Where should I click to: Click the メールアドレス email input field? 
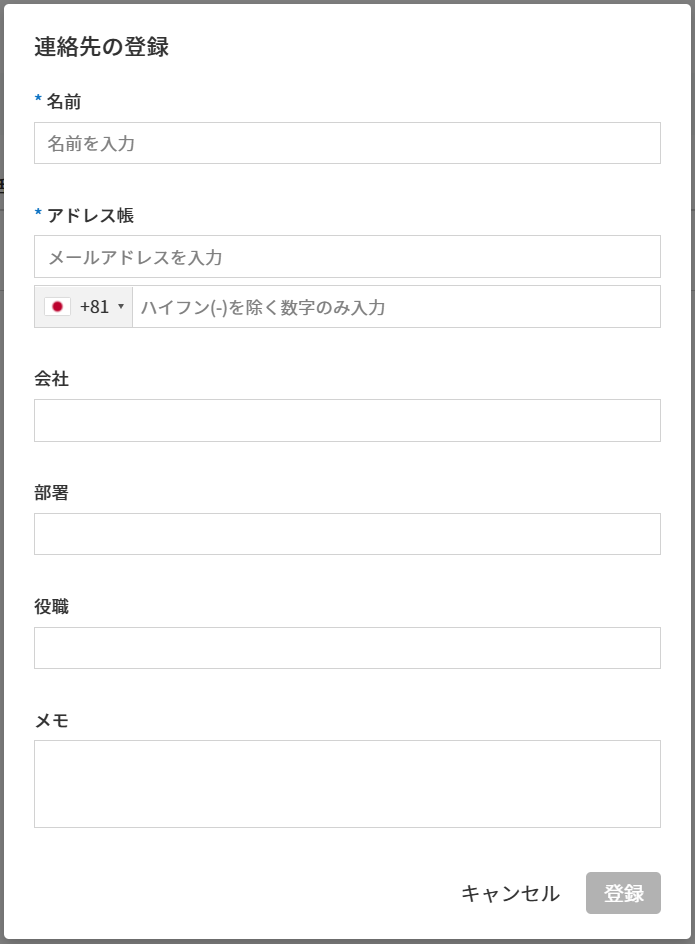(347, 257)
